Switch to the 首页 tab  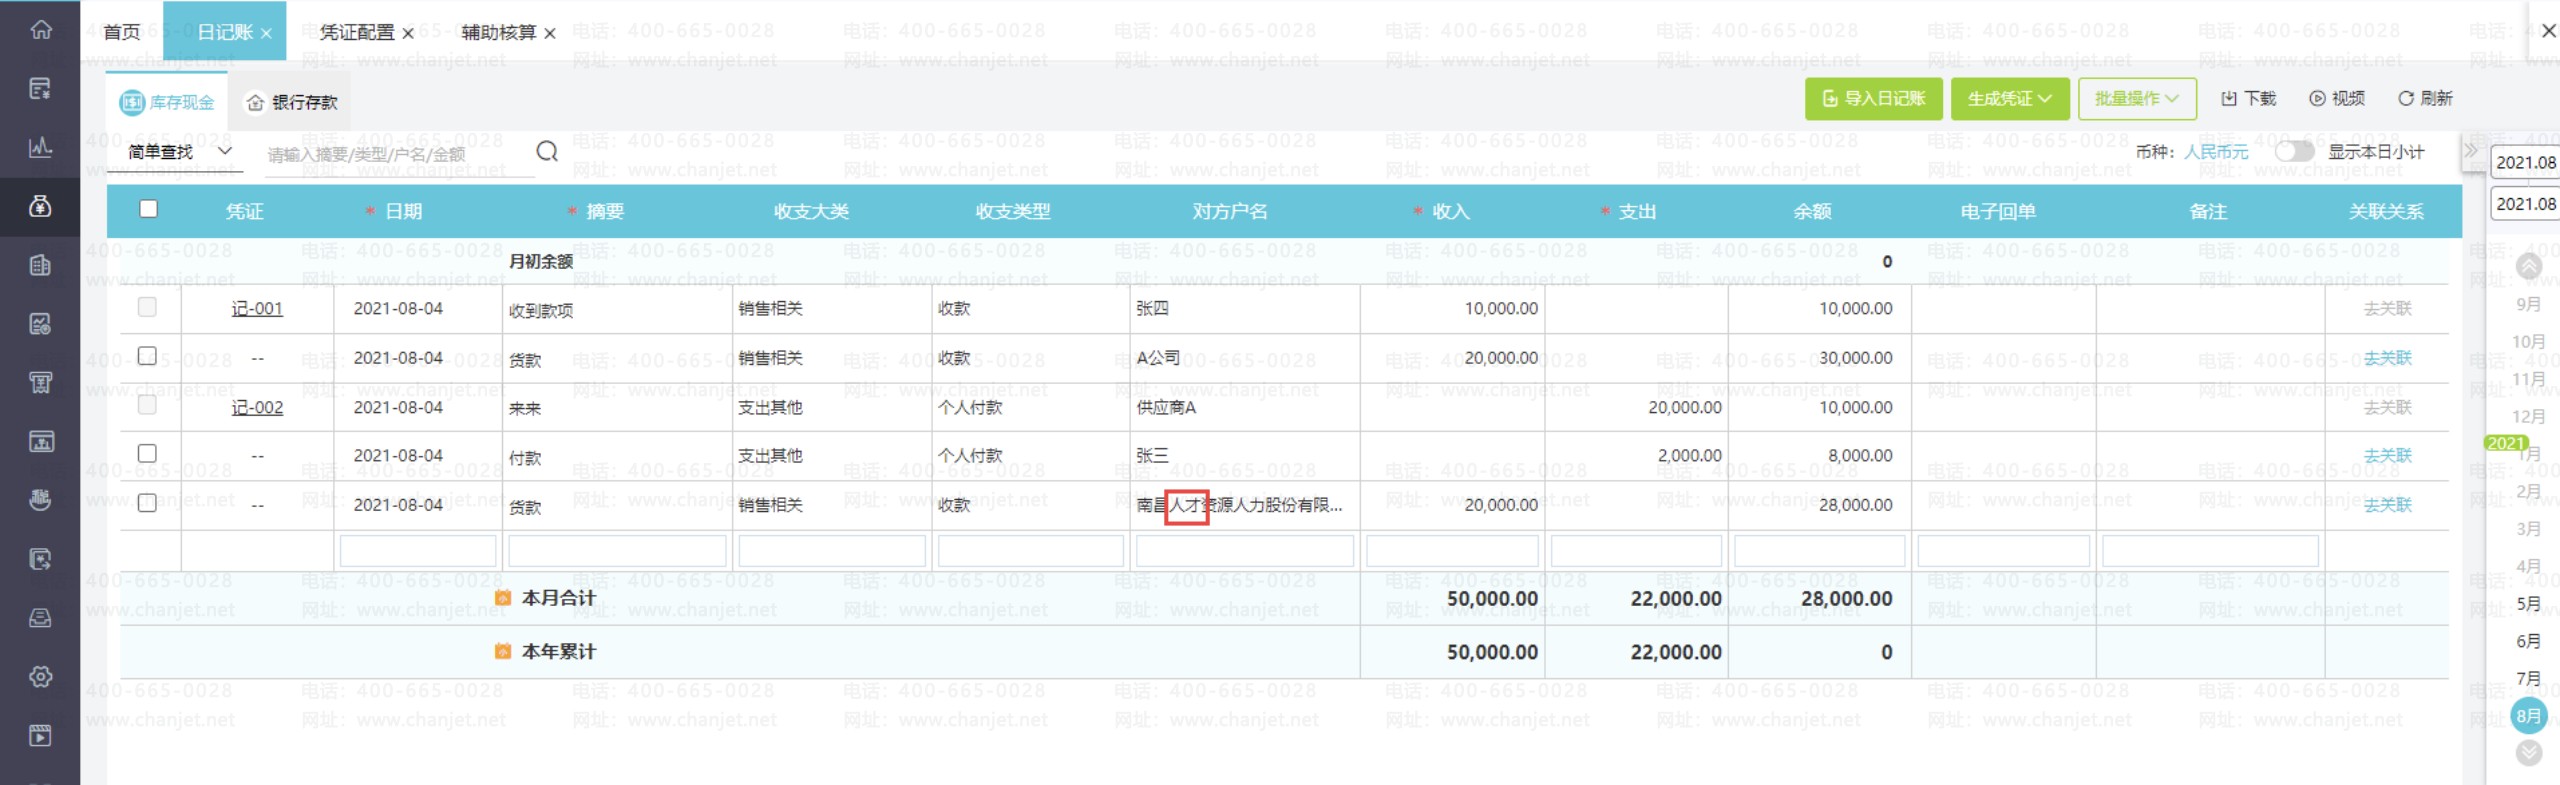click(x=122, y=32)
